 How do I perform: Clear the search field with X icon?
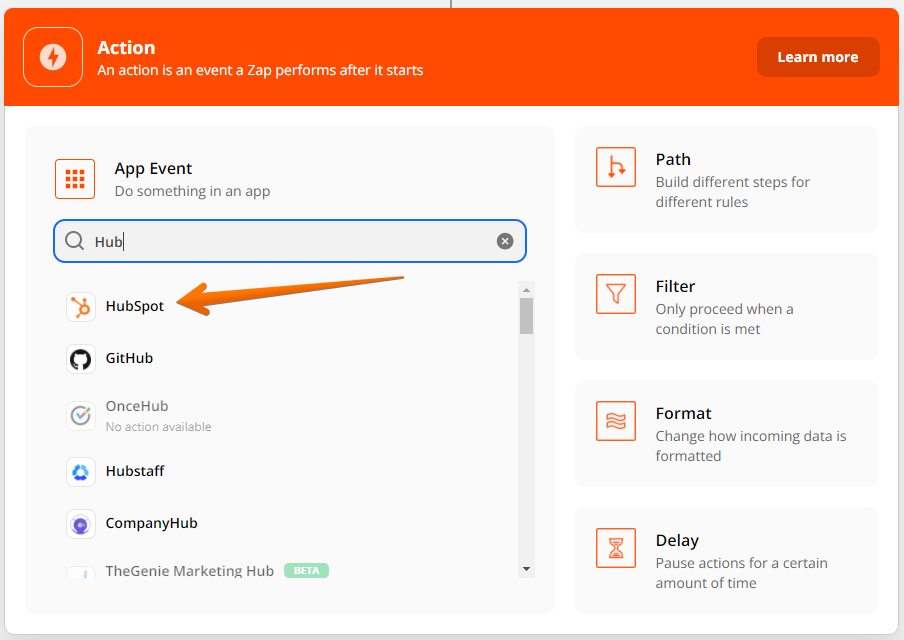pos(505,241)
